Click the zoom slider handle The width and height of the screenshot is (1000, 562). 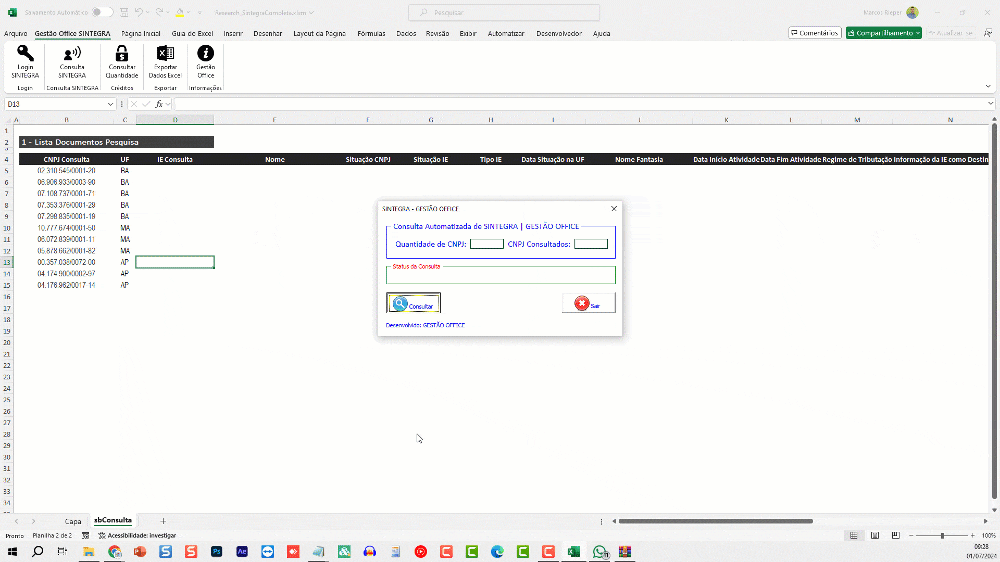pyautogui.click(x=942, y=535)
